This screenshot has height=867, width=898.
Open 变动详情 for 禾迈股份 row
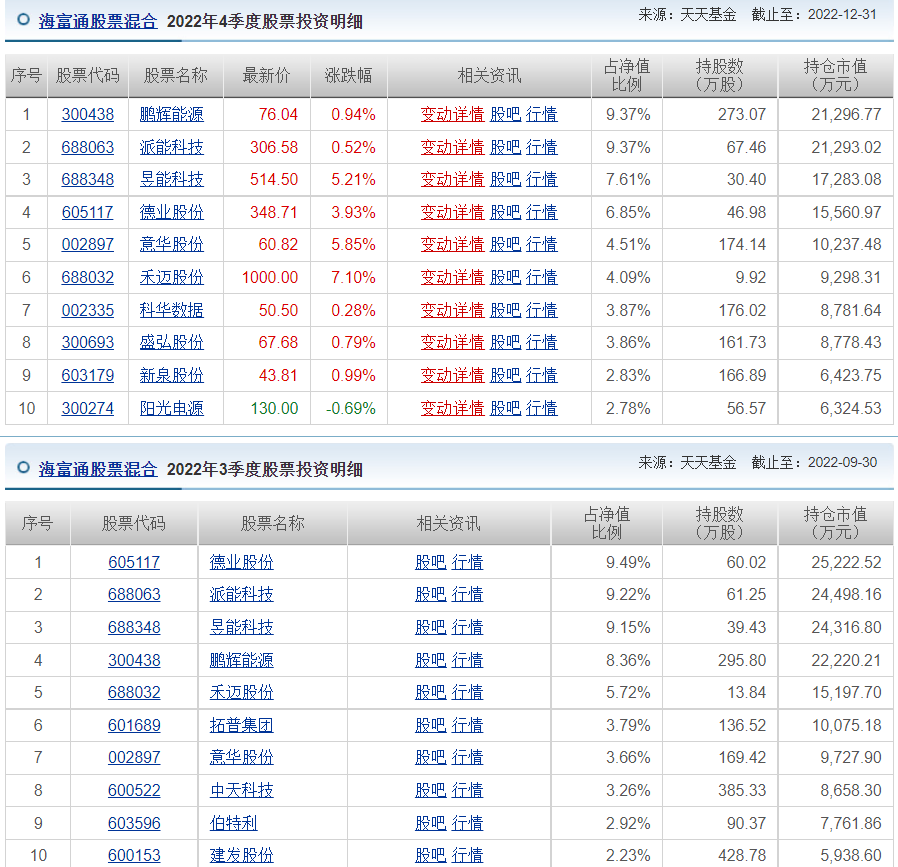452,277
